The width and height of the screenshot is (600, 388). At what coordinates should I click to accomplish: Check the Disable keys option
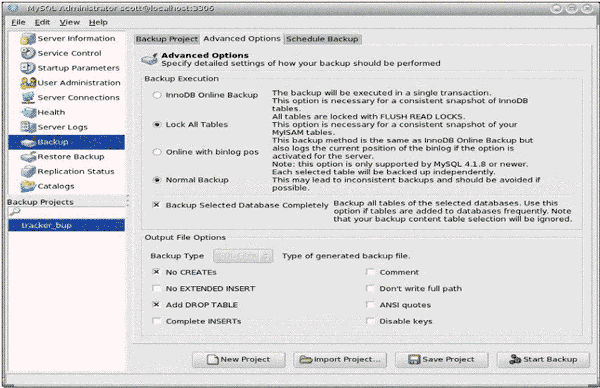[370, 321]
